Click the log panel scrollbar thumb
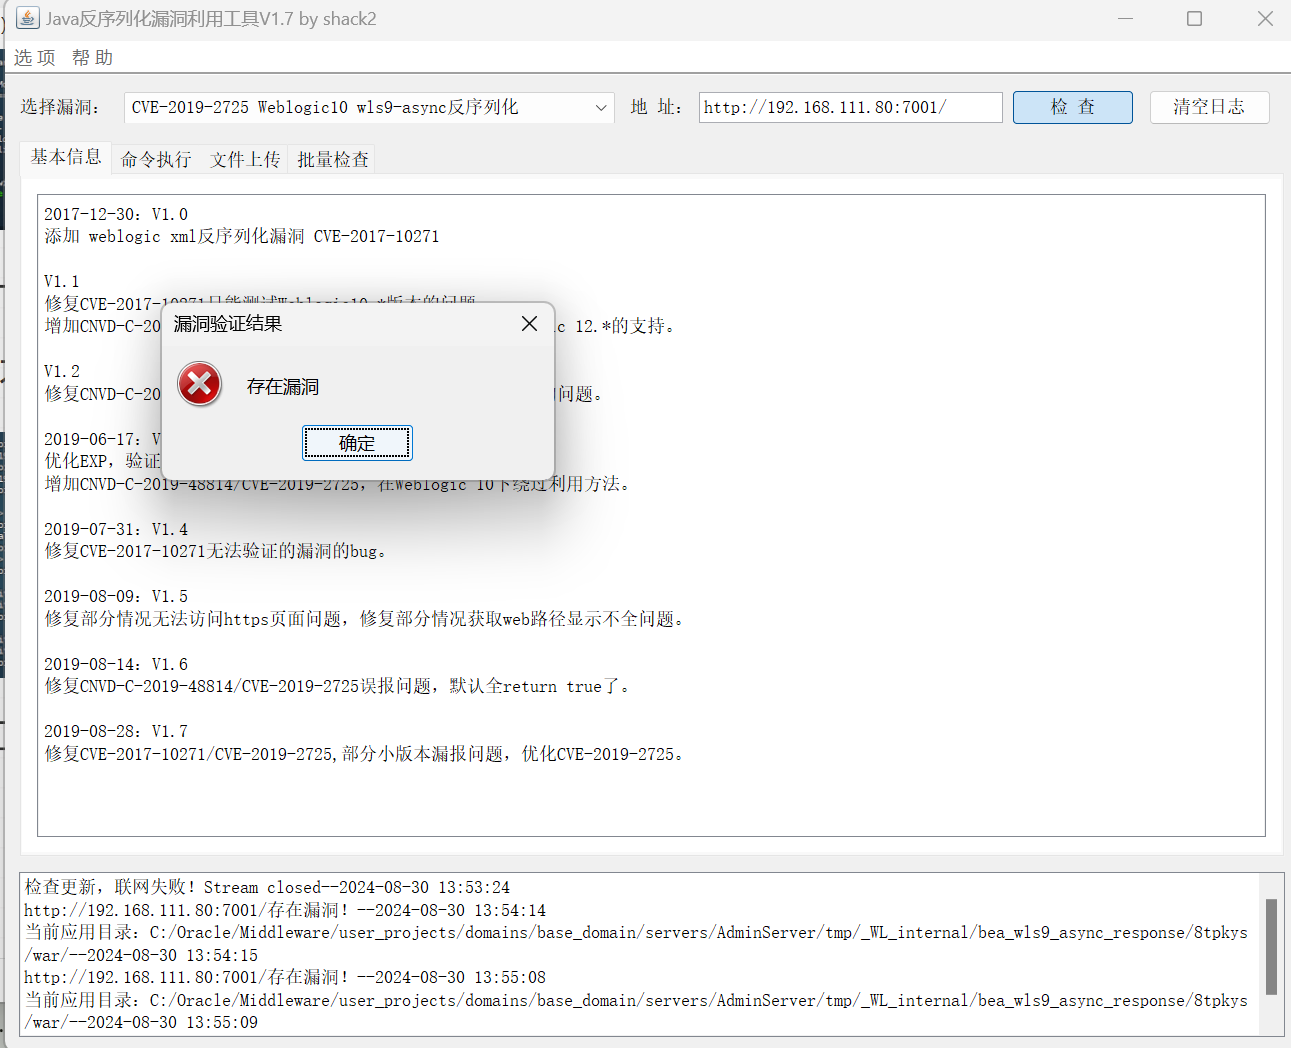Image resolution: width=1291 pixels, height=1048 pixels. pyautogui.click(x=1271, y=946)
